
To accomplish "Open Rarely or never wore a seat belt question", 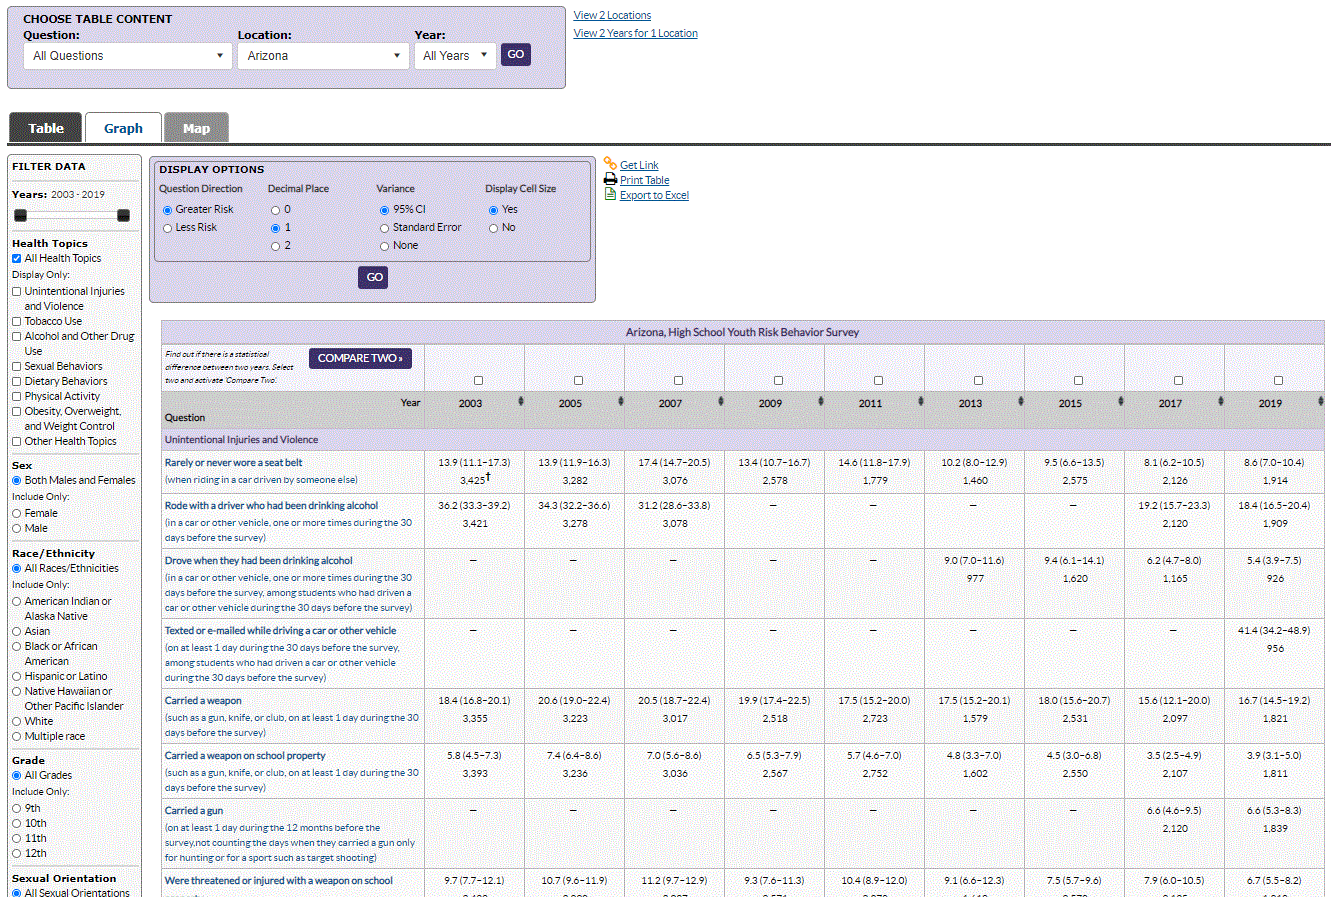I will (233, 462).
